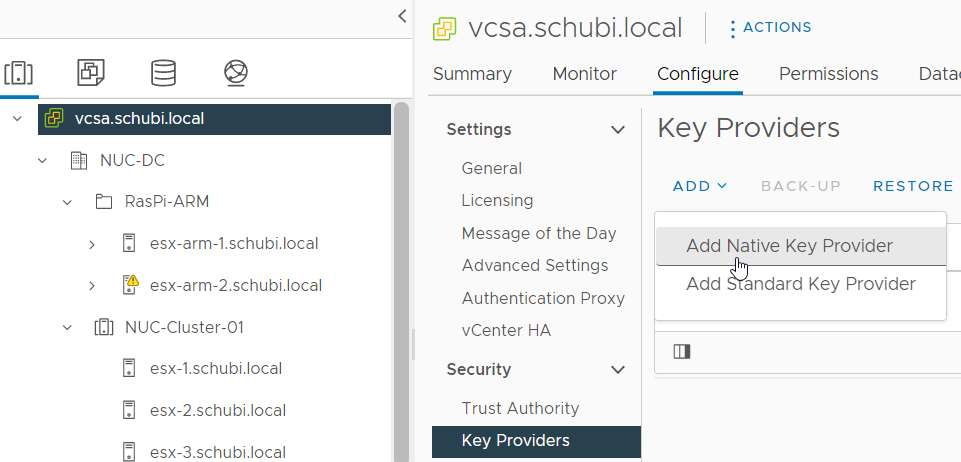
Task: Click the RESTORE key provider button
Action: coord(913,186)
